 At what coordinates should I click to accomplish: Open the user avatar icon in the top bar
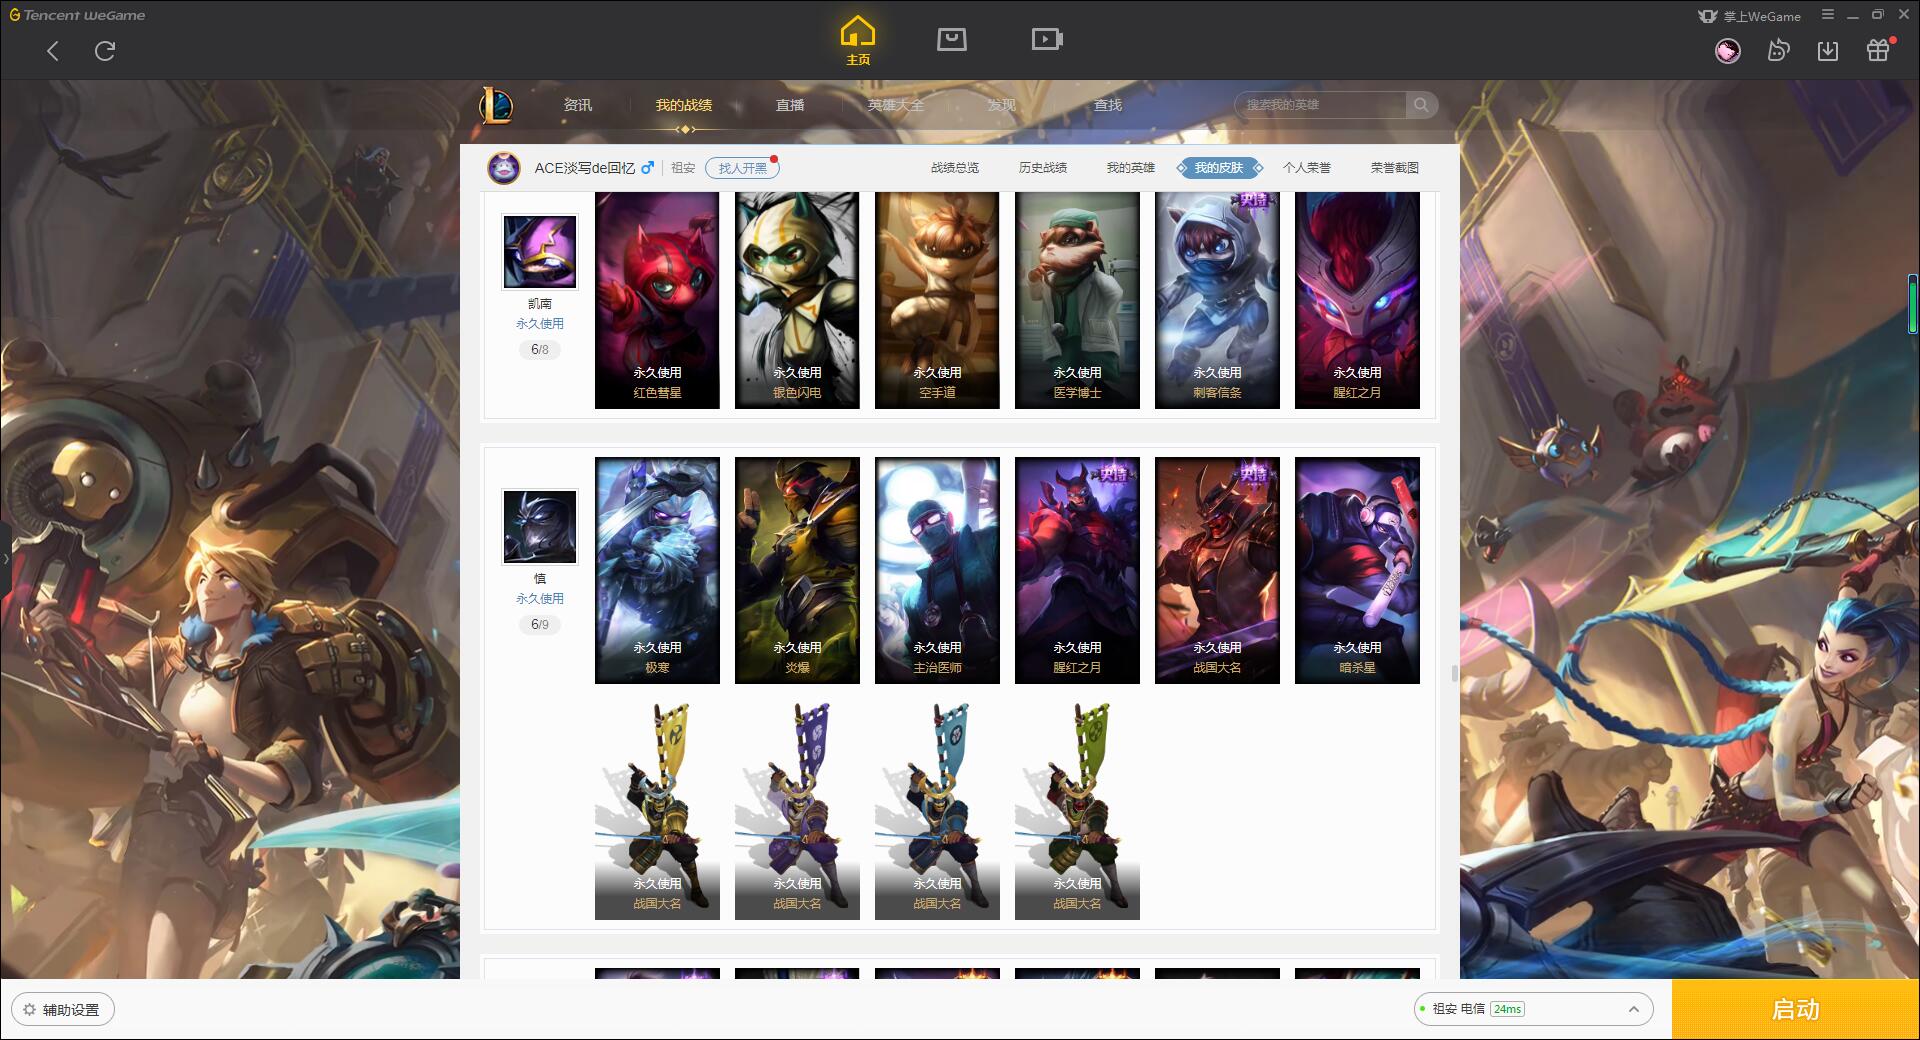1728,51
